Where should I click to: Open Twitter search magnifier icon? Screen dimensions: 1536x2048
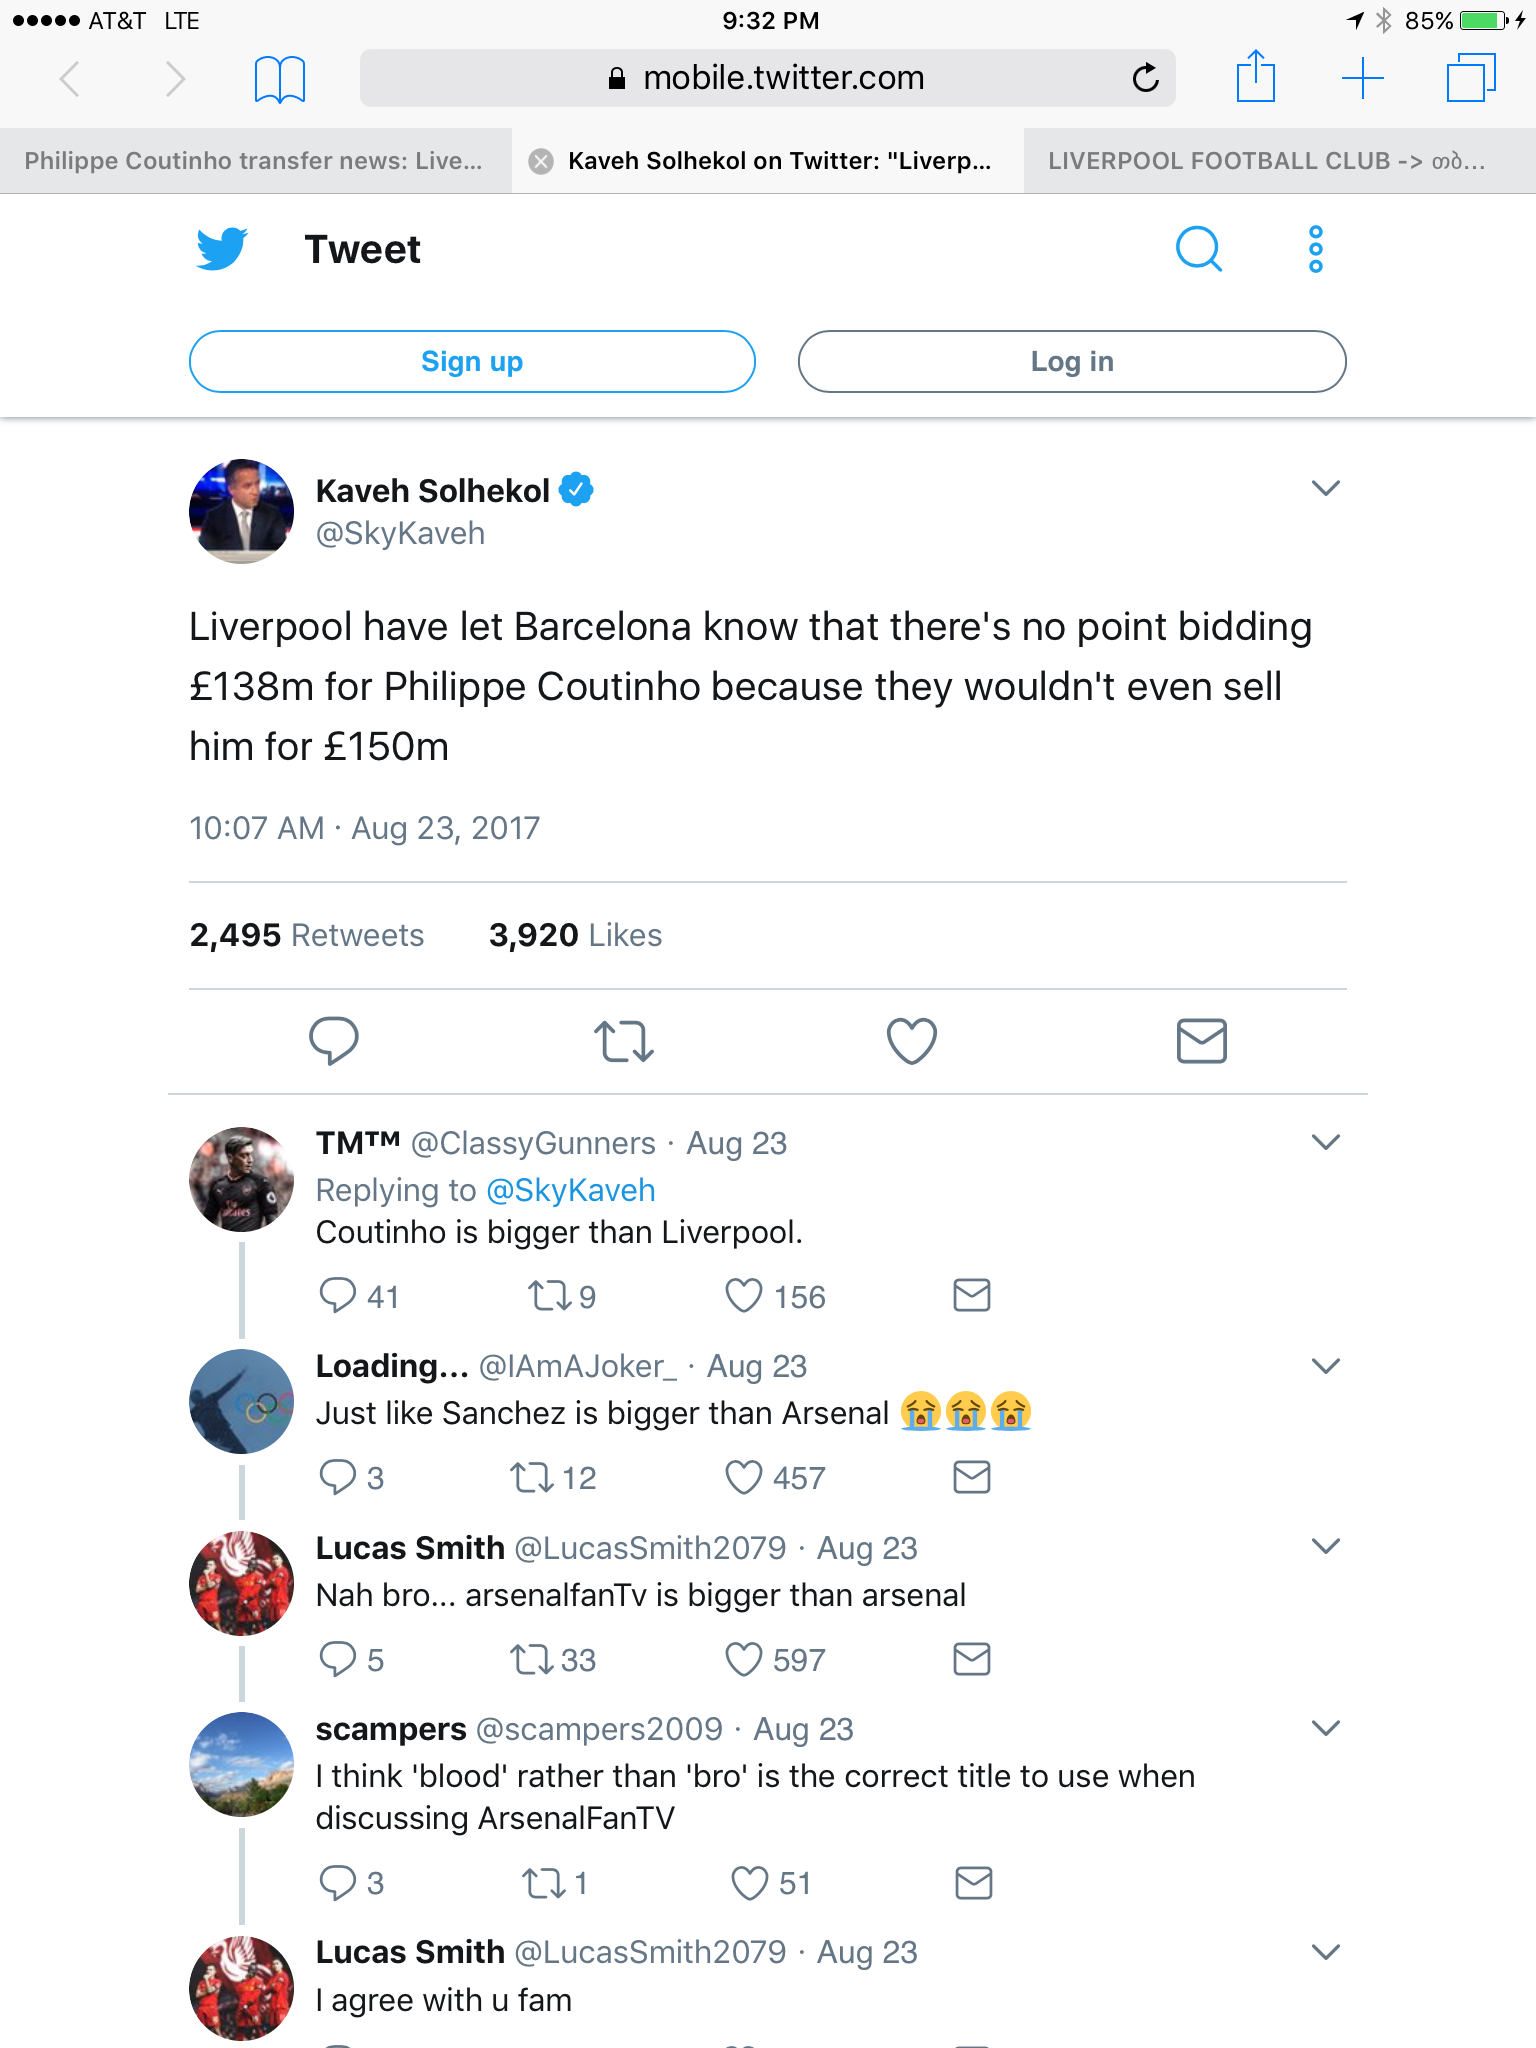1198,249
